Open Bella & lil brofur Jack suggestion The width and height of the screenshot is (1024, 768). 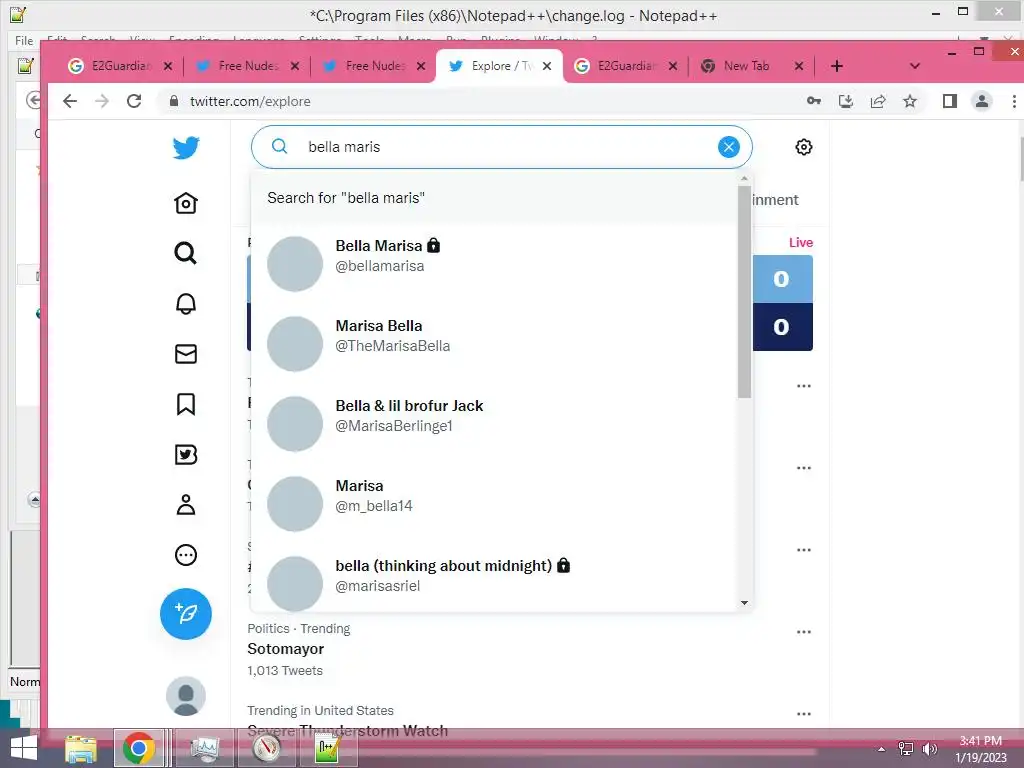[494, 423]
